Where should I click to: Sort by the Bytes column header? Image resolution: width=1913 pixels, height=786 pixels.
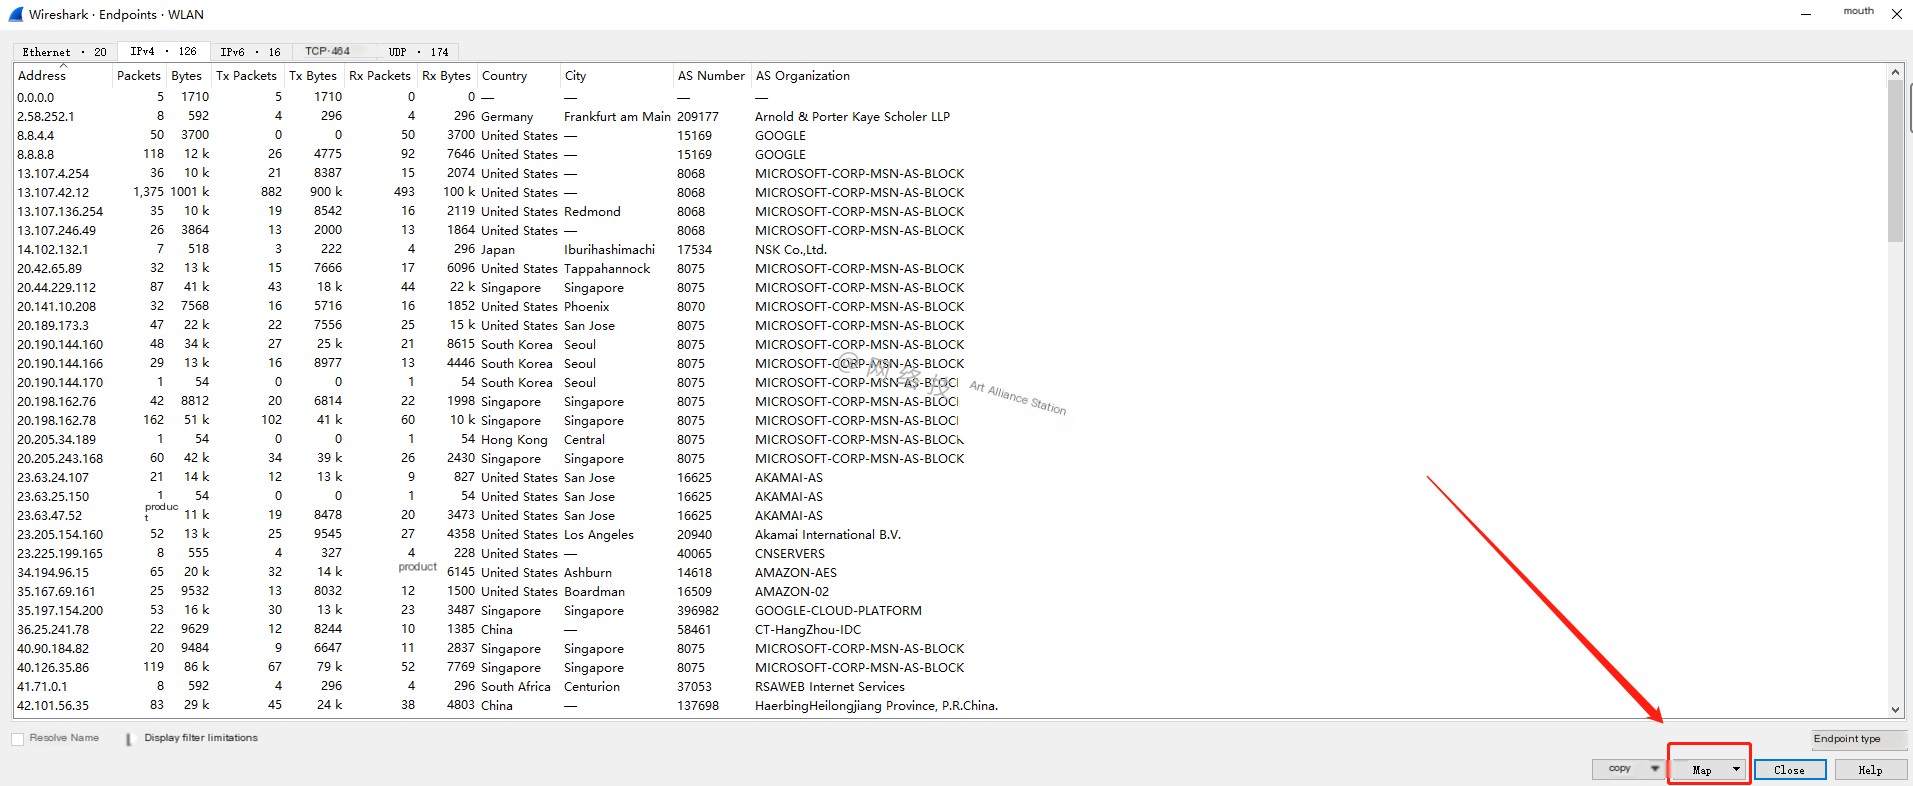[x=187, y=76]
